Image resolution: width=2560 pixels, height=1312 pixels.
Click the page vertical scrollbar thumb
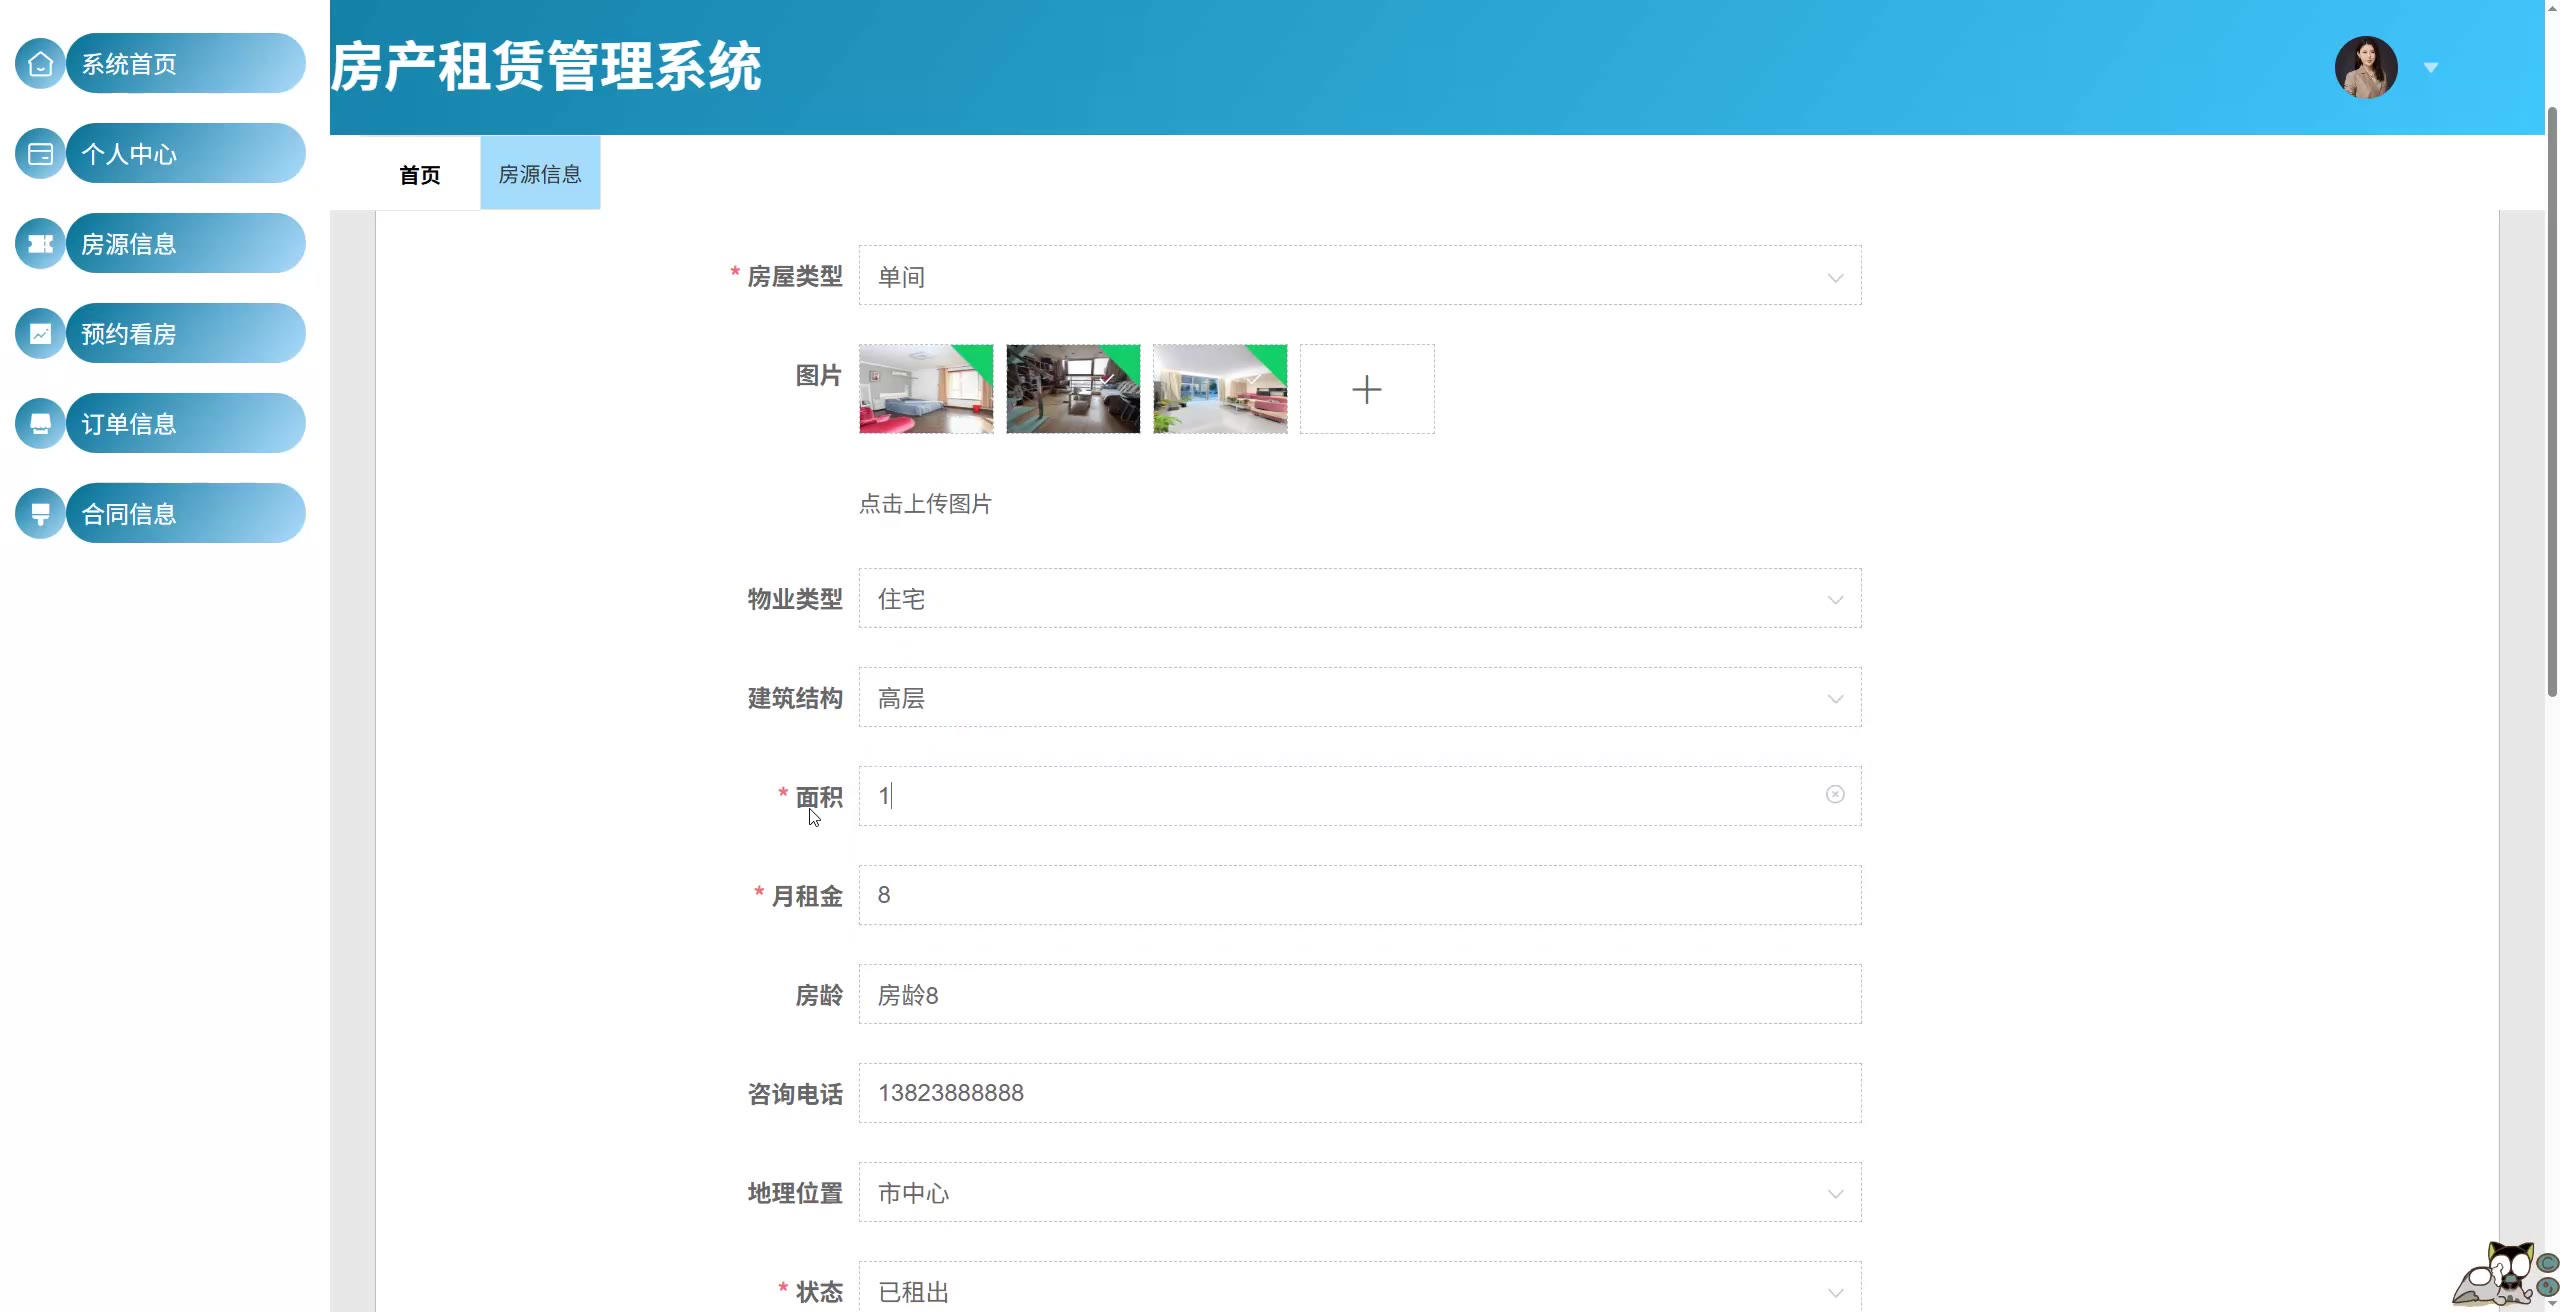coord(2551,400)
